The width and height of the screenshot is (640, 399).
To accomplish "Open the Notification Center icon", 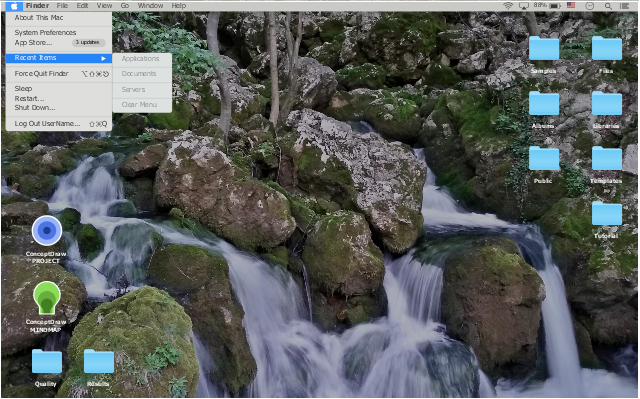I will tap(624, 6).
